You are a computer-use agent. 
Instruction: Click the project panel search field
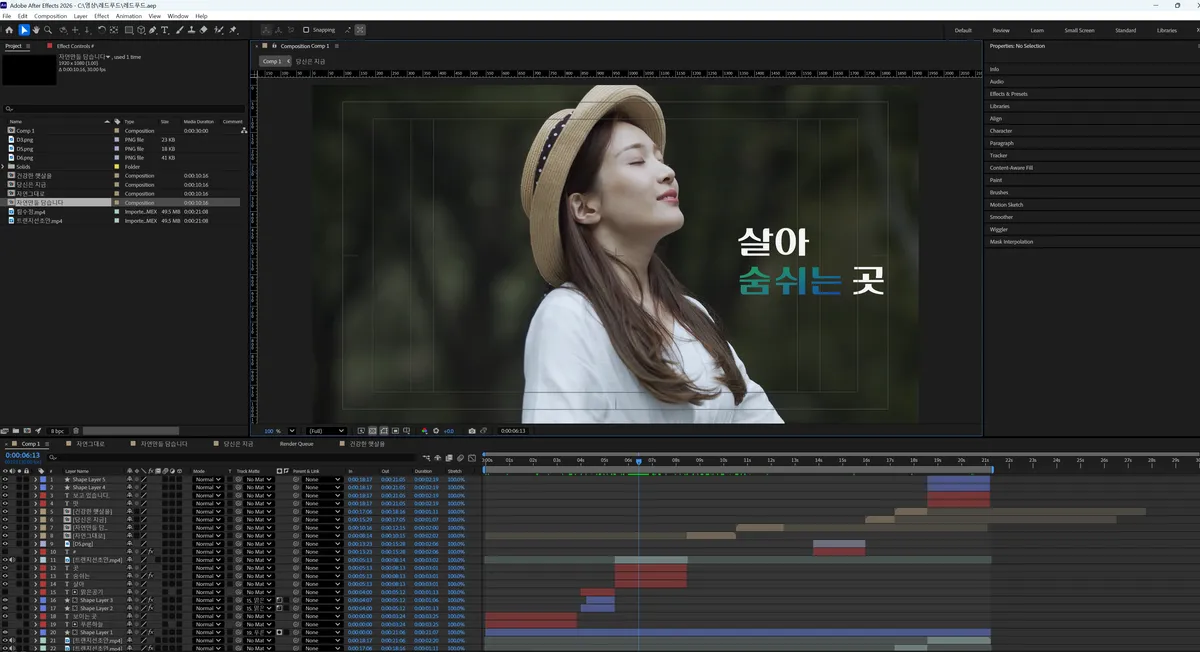124,108
